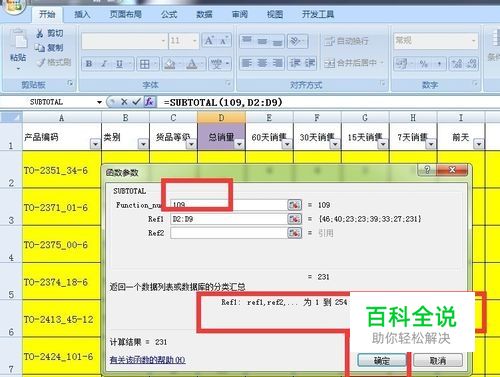
Task: Open the filter dropdown for 产品编码
Action: tap(95, 144)
